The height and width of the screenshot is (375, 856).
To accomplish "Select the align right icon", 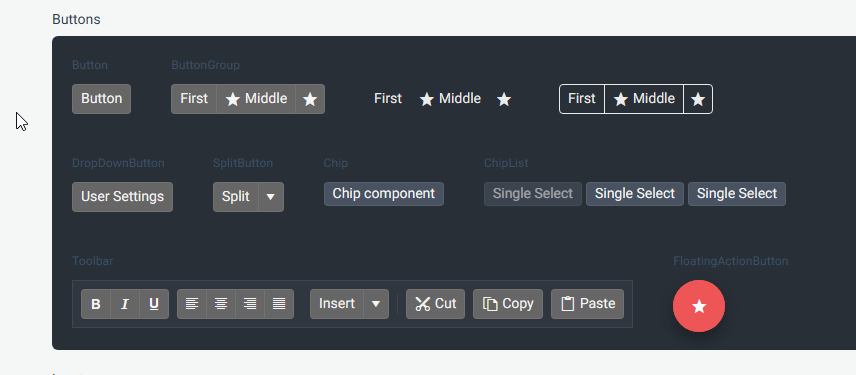I will click(250, 304).
